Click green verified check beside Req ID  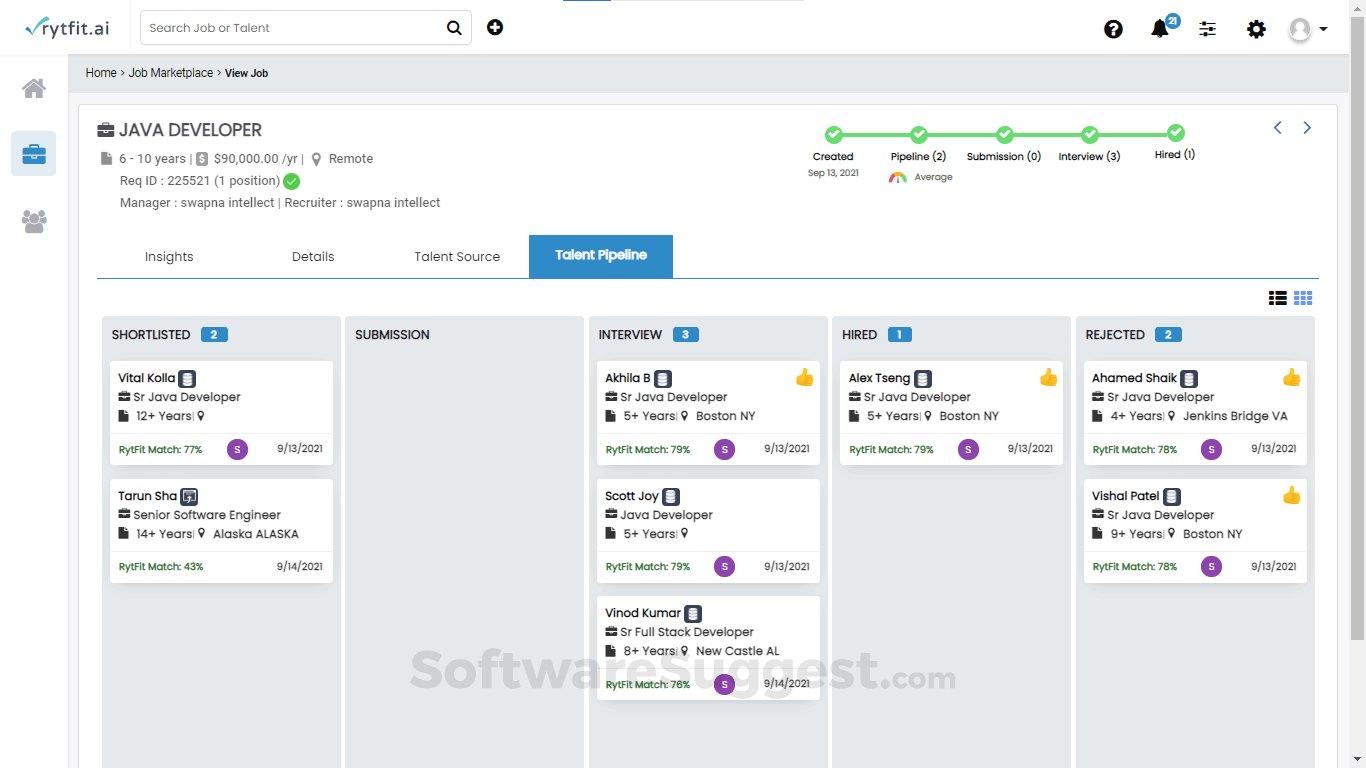(x=291, y=181)
